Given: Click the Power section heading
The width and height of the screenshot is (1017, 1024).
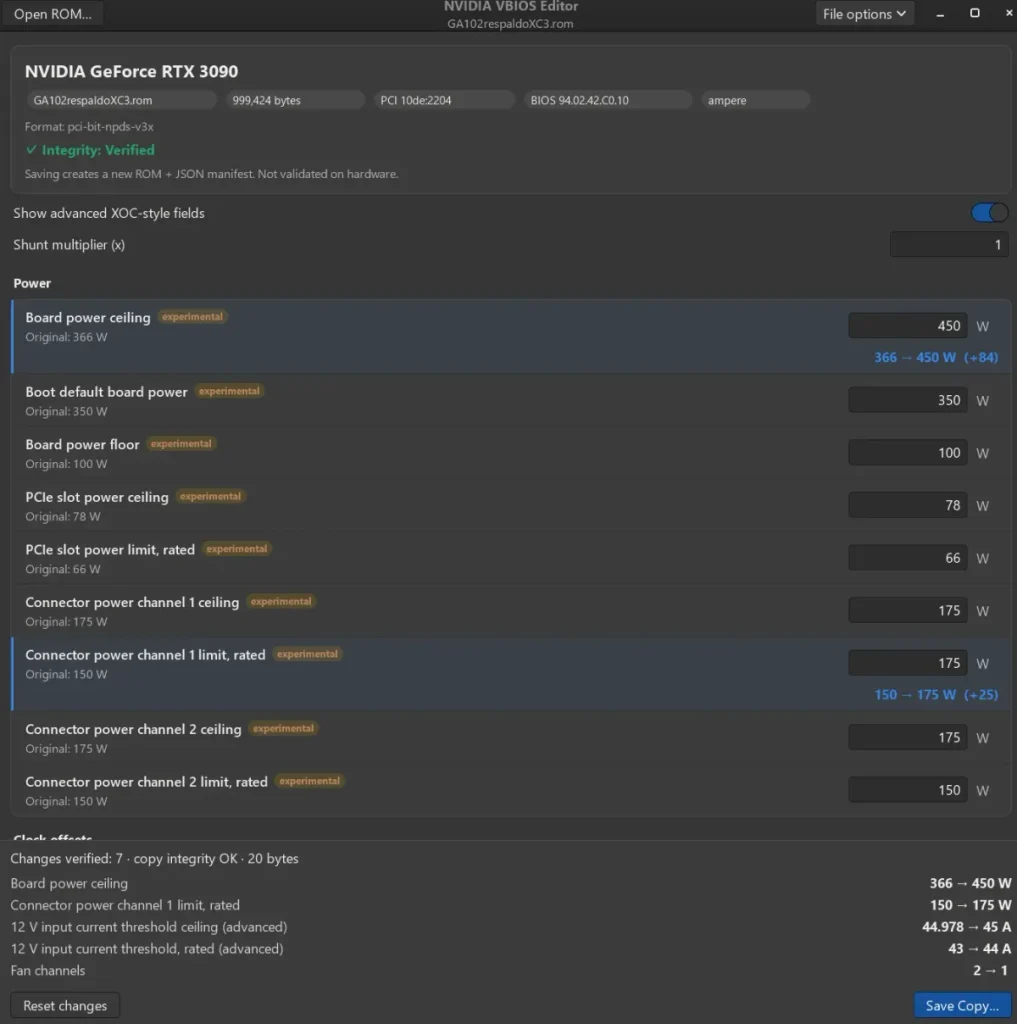Looking at the screenshot, I should tap(32, 283).
